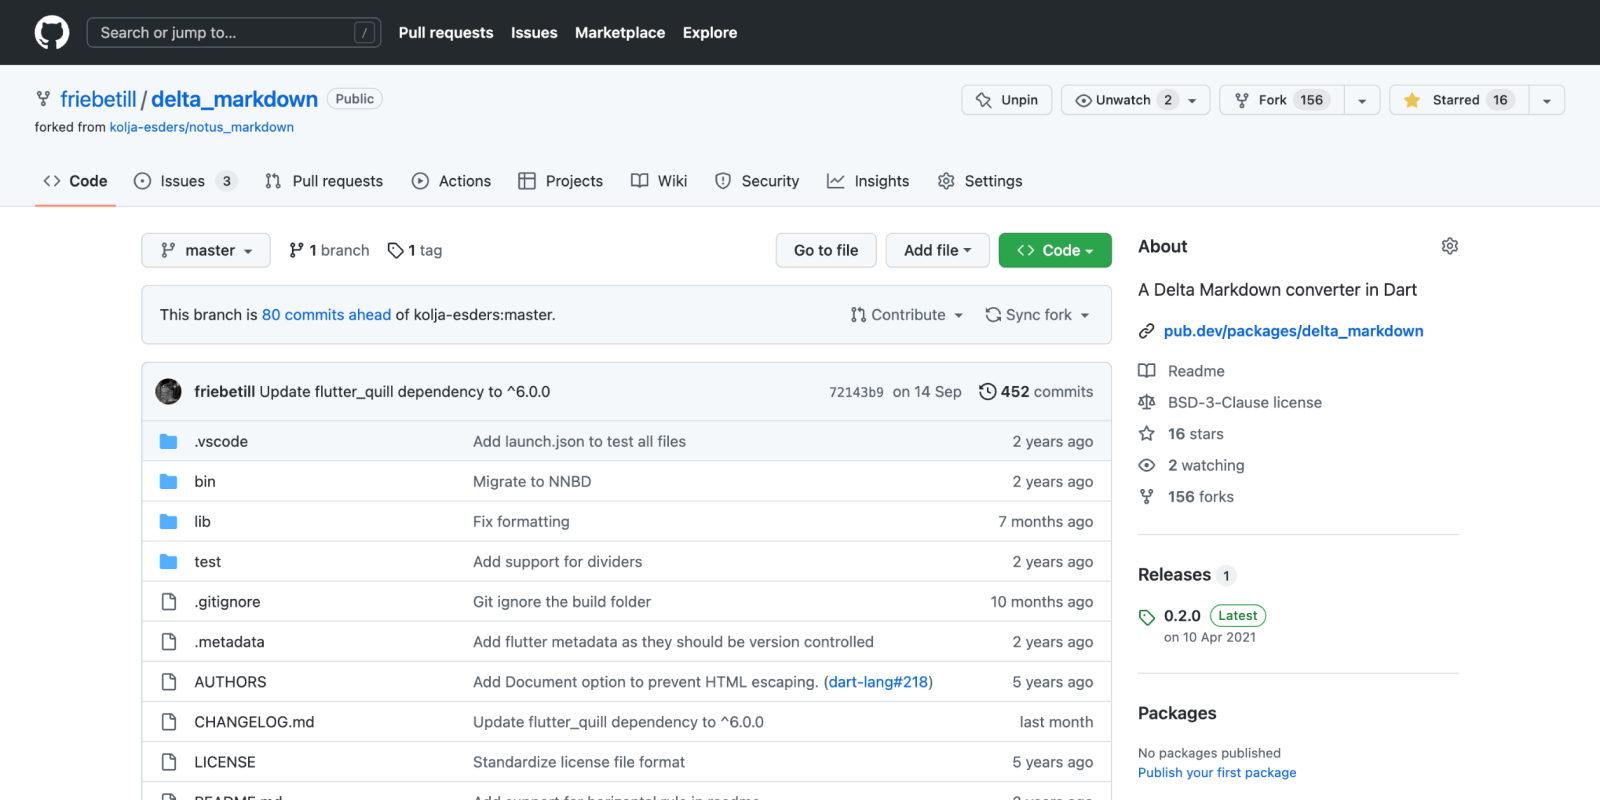The height and width of the screenshot is (800, 1600).
Task: Click the AUTHORS file icon
Action: (169, 681)
